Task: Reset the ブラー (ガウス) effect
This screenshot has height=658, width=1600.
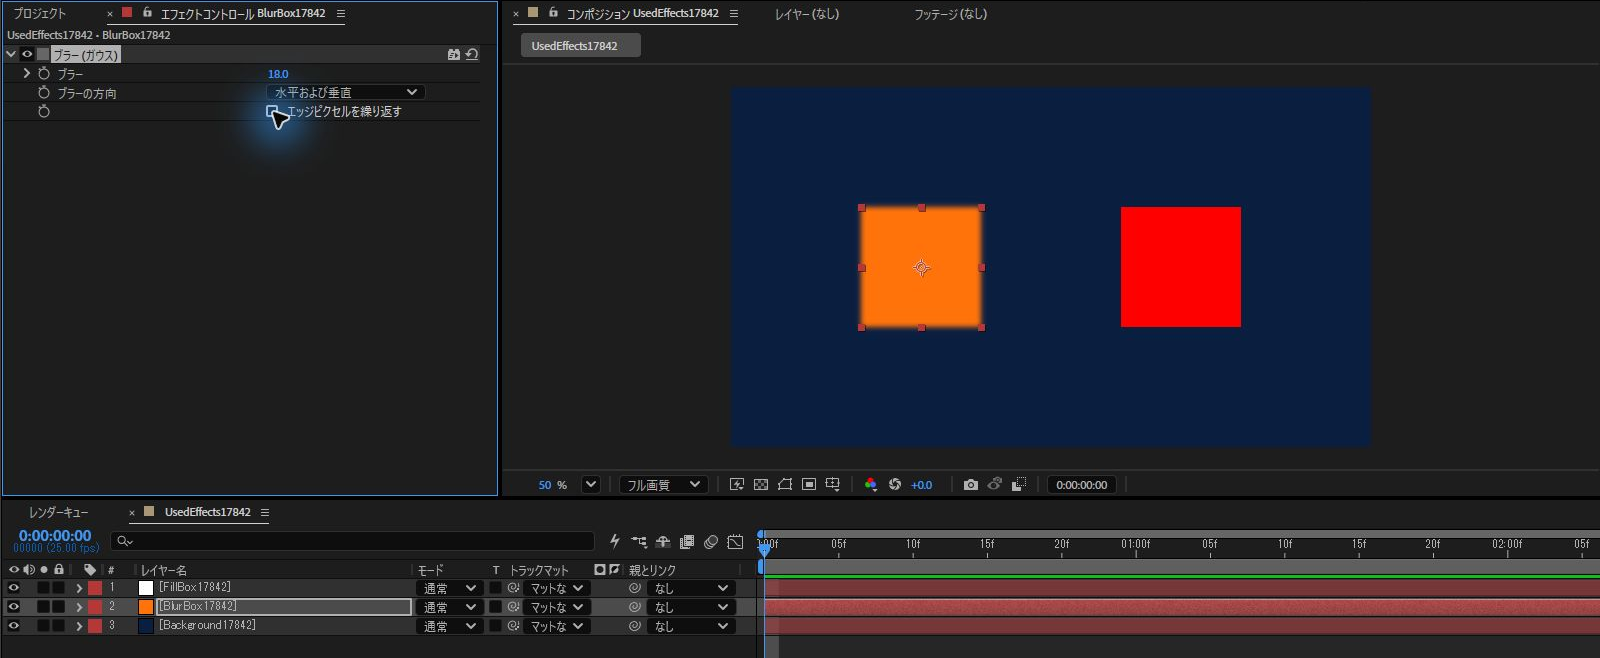Action: (x=472, y=55)
